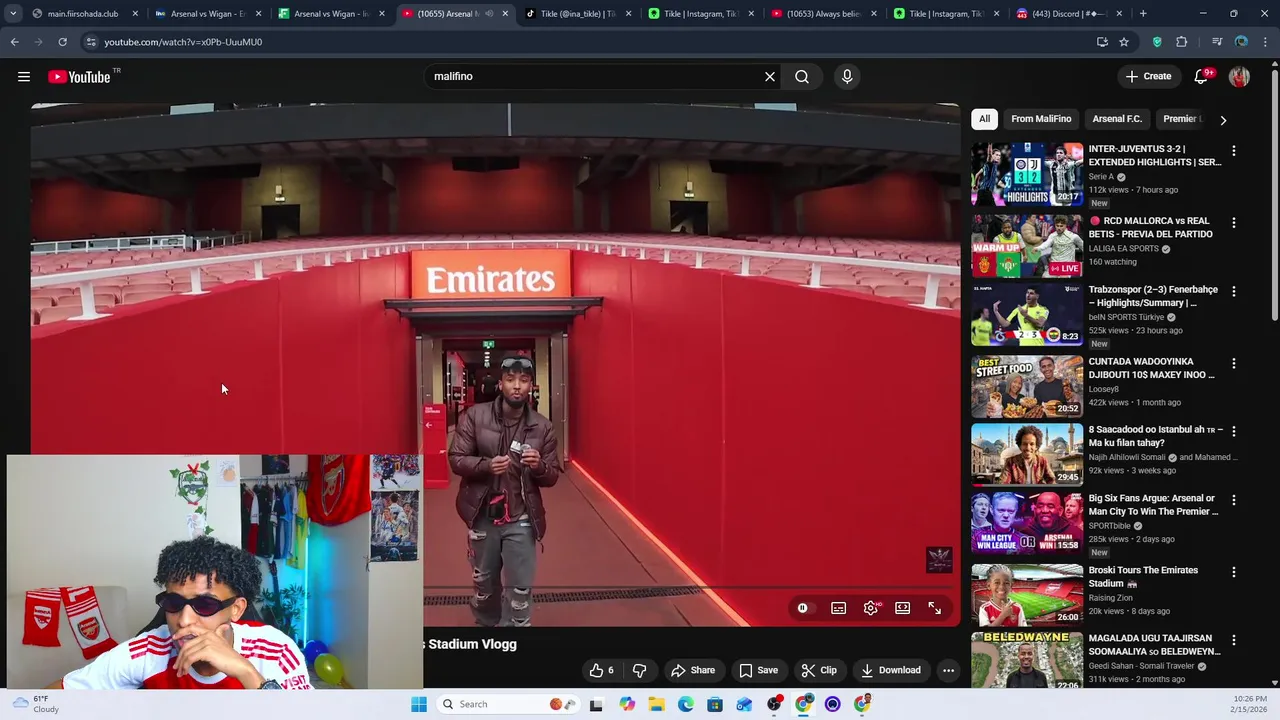The width and height of the screenshot is (1280, 720).
Task: Open Chrome extensions puzzle menu
Action: click(x=1182, y=42)
